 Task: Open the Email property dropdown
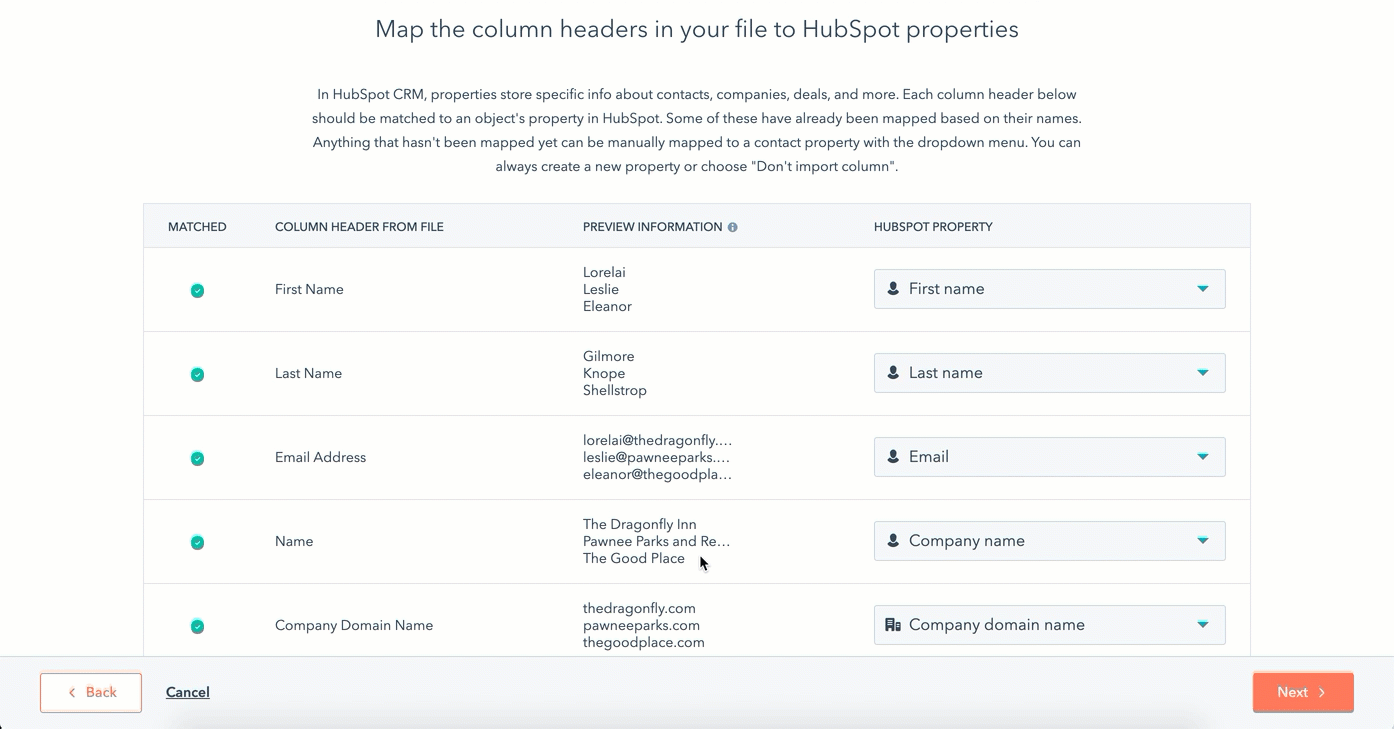click(x=1202, y=457)
